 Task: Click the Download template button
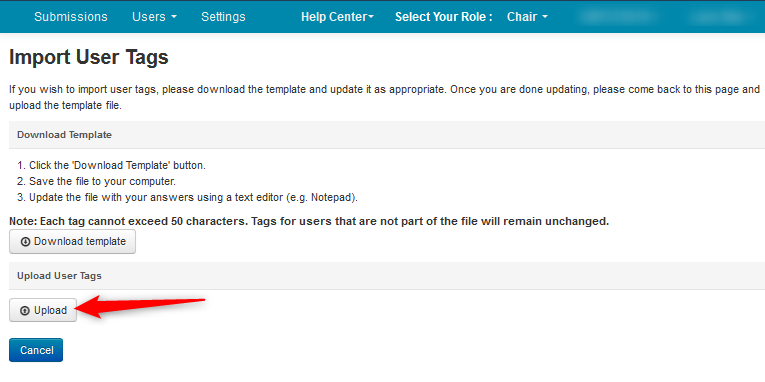coord(72,241)
